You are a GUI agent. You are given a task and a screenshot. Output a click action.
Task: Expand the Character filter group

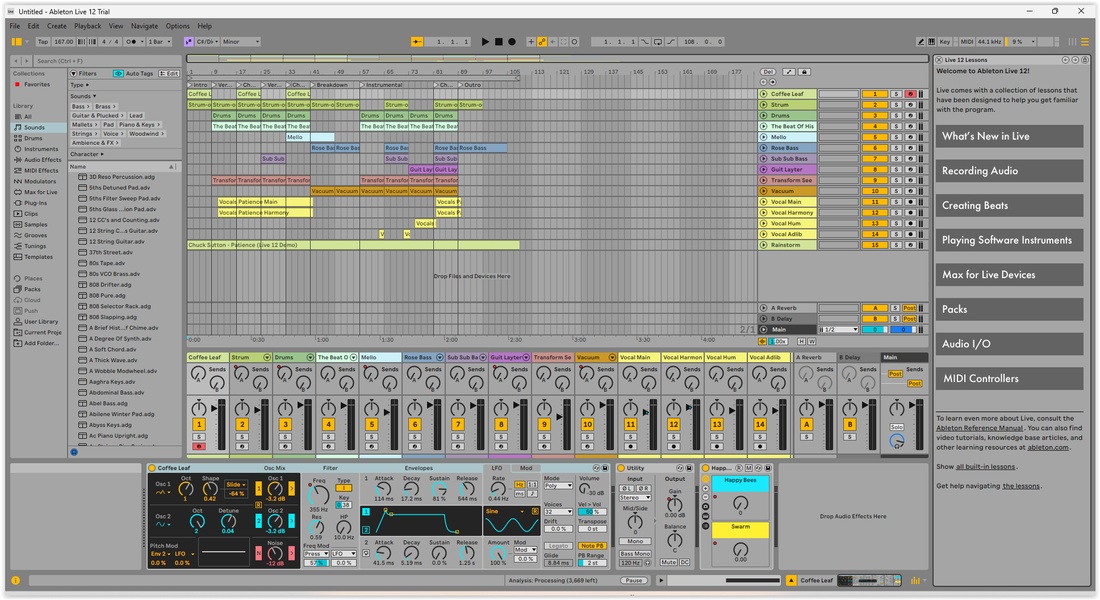[86, 154]
